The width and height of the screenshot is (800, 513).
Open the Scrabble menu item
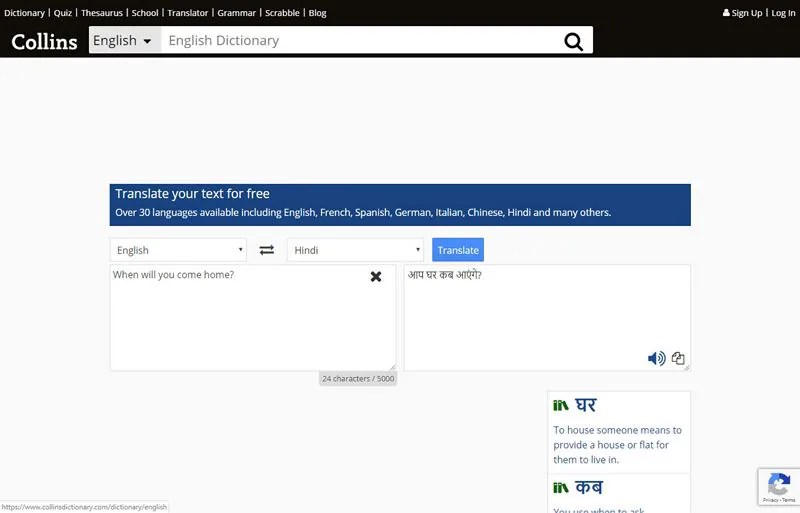pos(282,13)
